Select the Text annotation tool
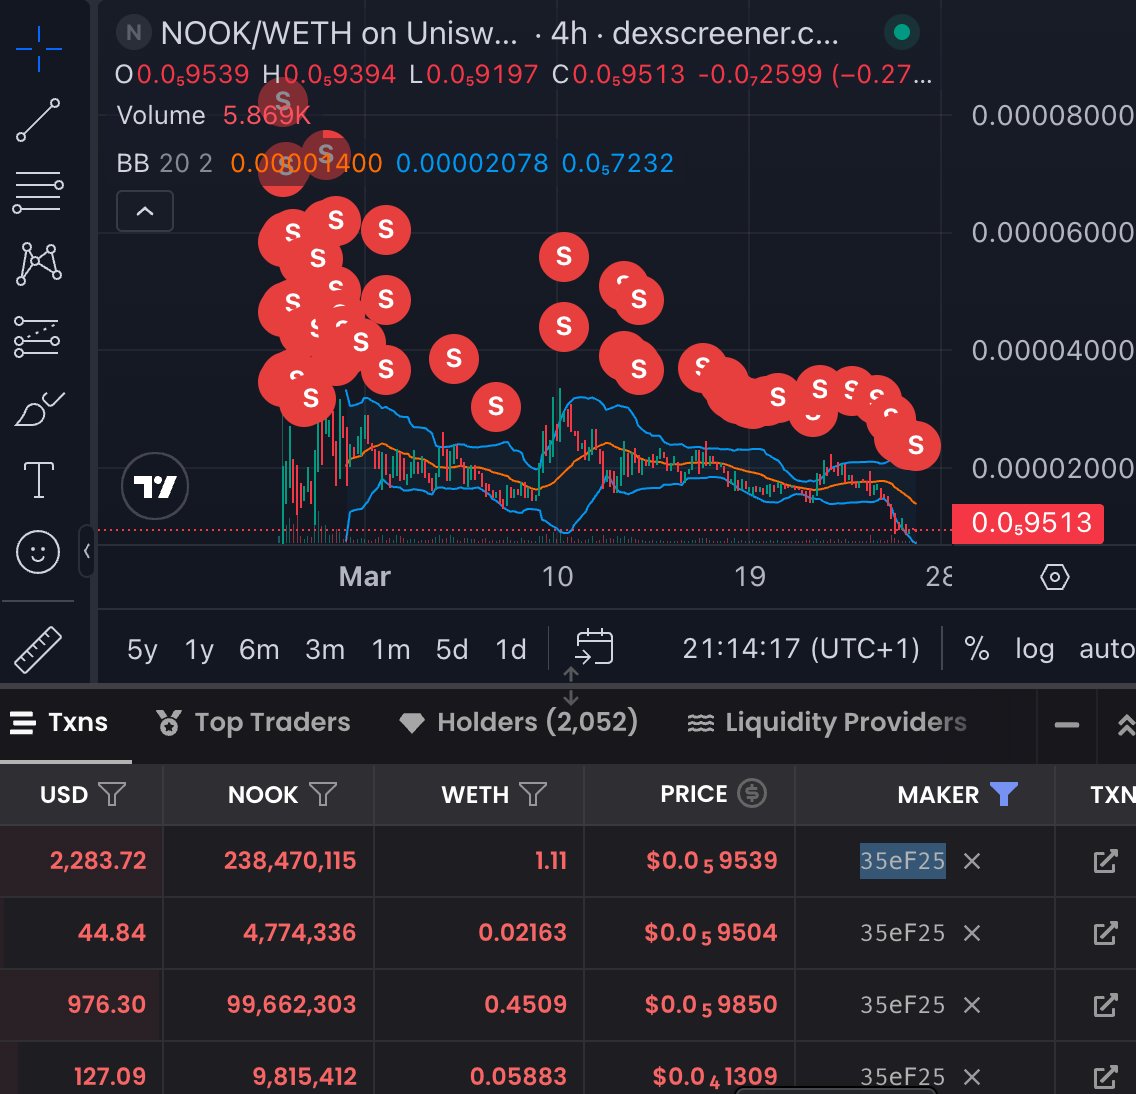The image size is (1136, 1094). pyautogui.click(x=38, y=480)
